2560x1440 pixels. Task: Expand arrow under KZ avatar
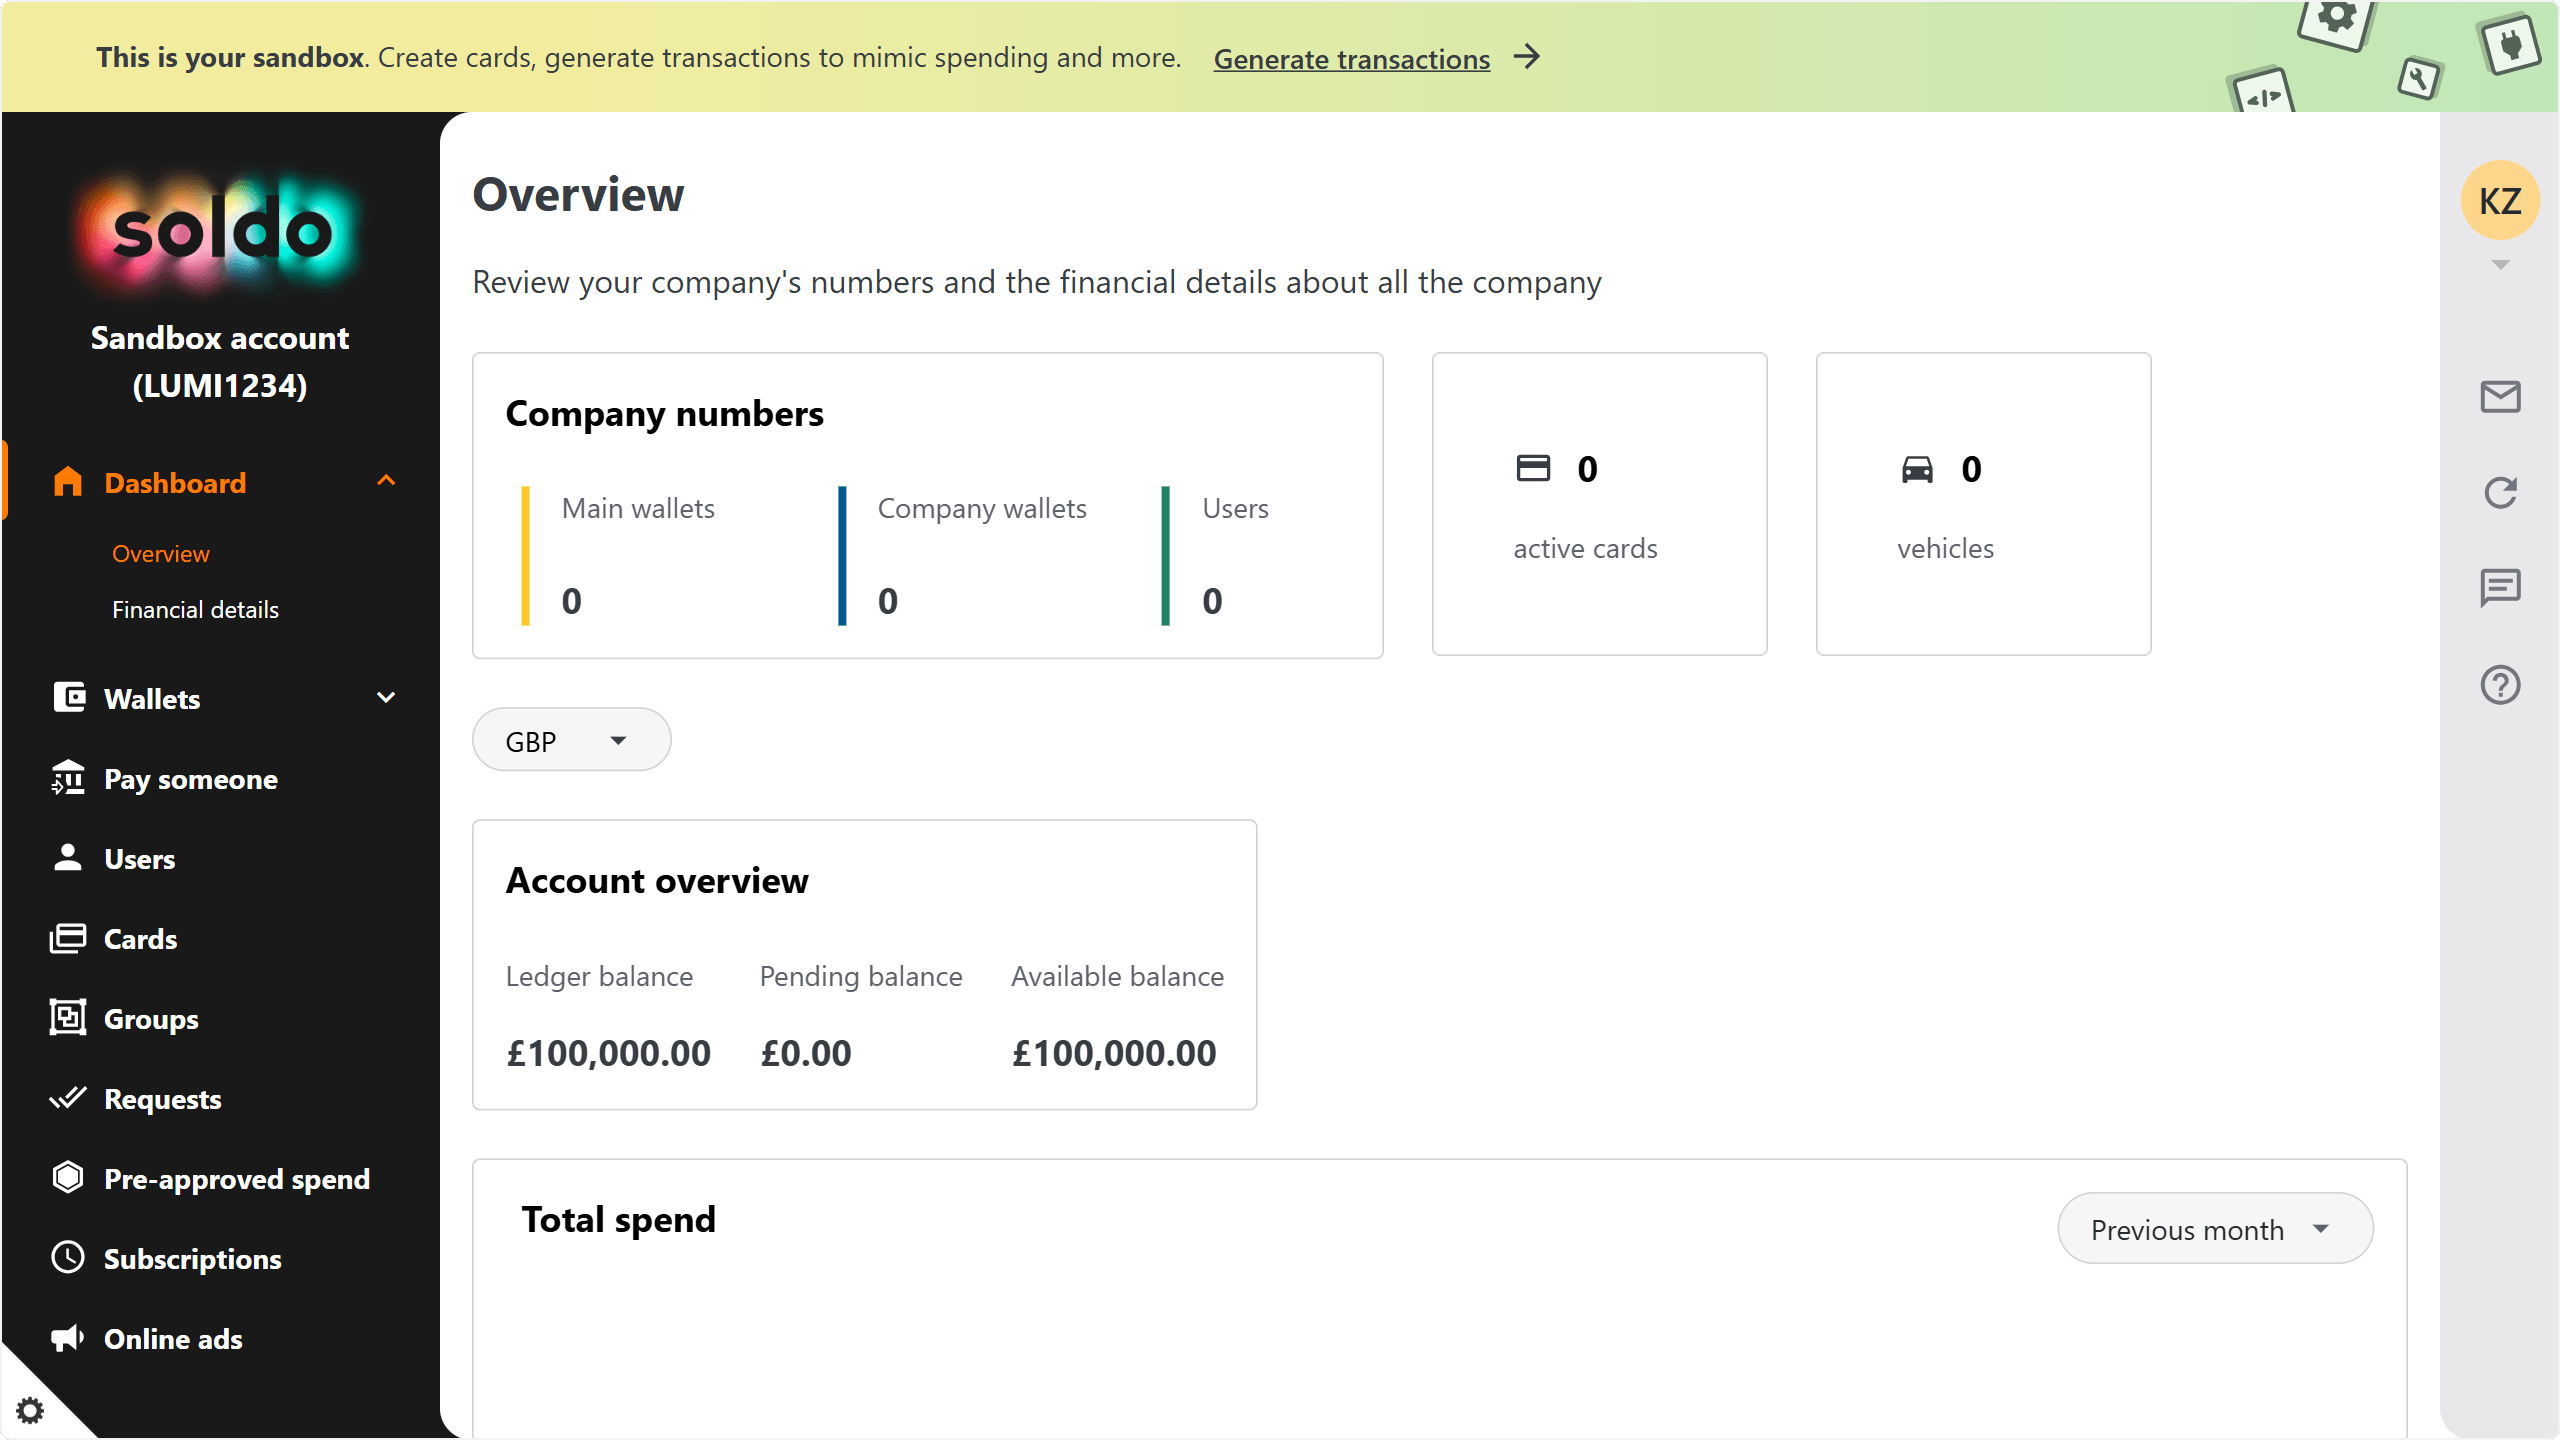click(x=2500, y=265)
